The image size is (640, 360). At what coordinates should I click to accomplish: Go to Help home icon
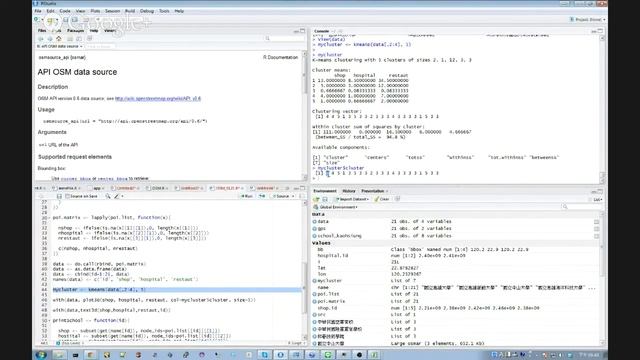click(59, 39)
